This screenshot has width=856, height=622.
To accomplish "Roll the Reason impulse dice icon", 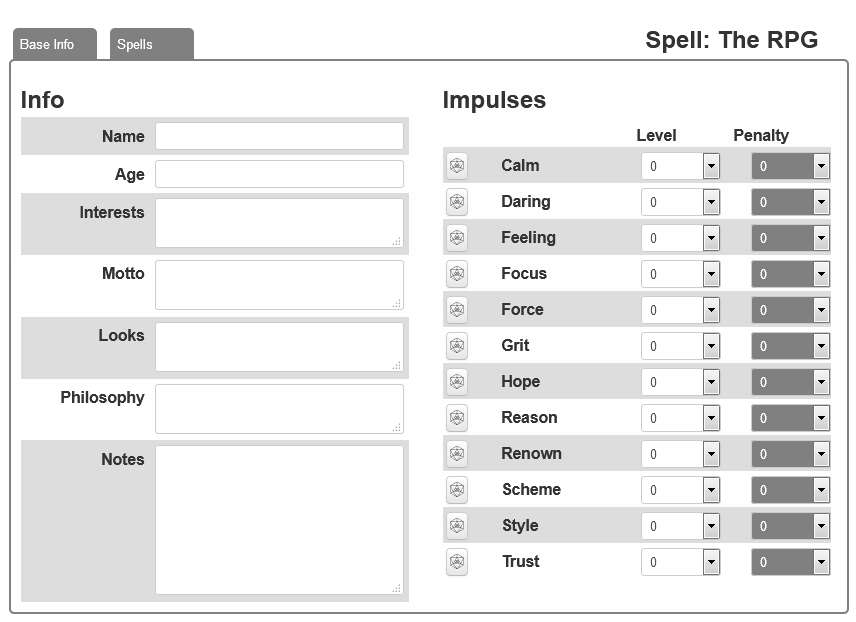I will click(x=457, y=418).
